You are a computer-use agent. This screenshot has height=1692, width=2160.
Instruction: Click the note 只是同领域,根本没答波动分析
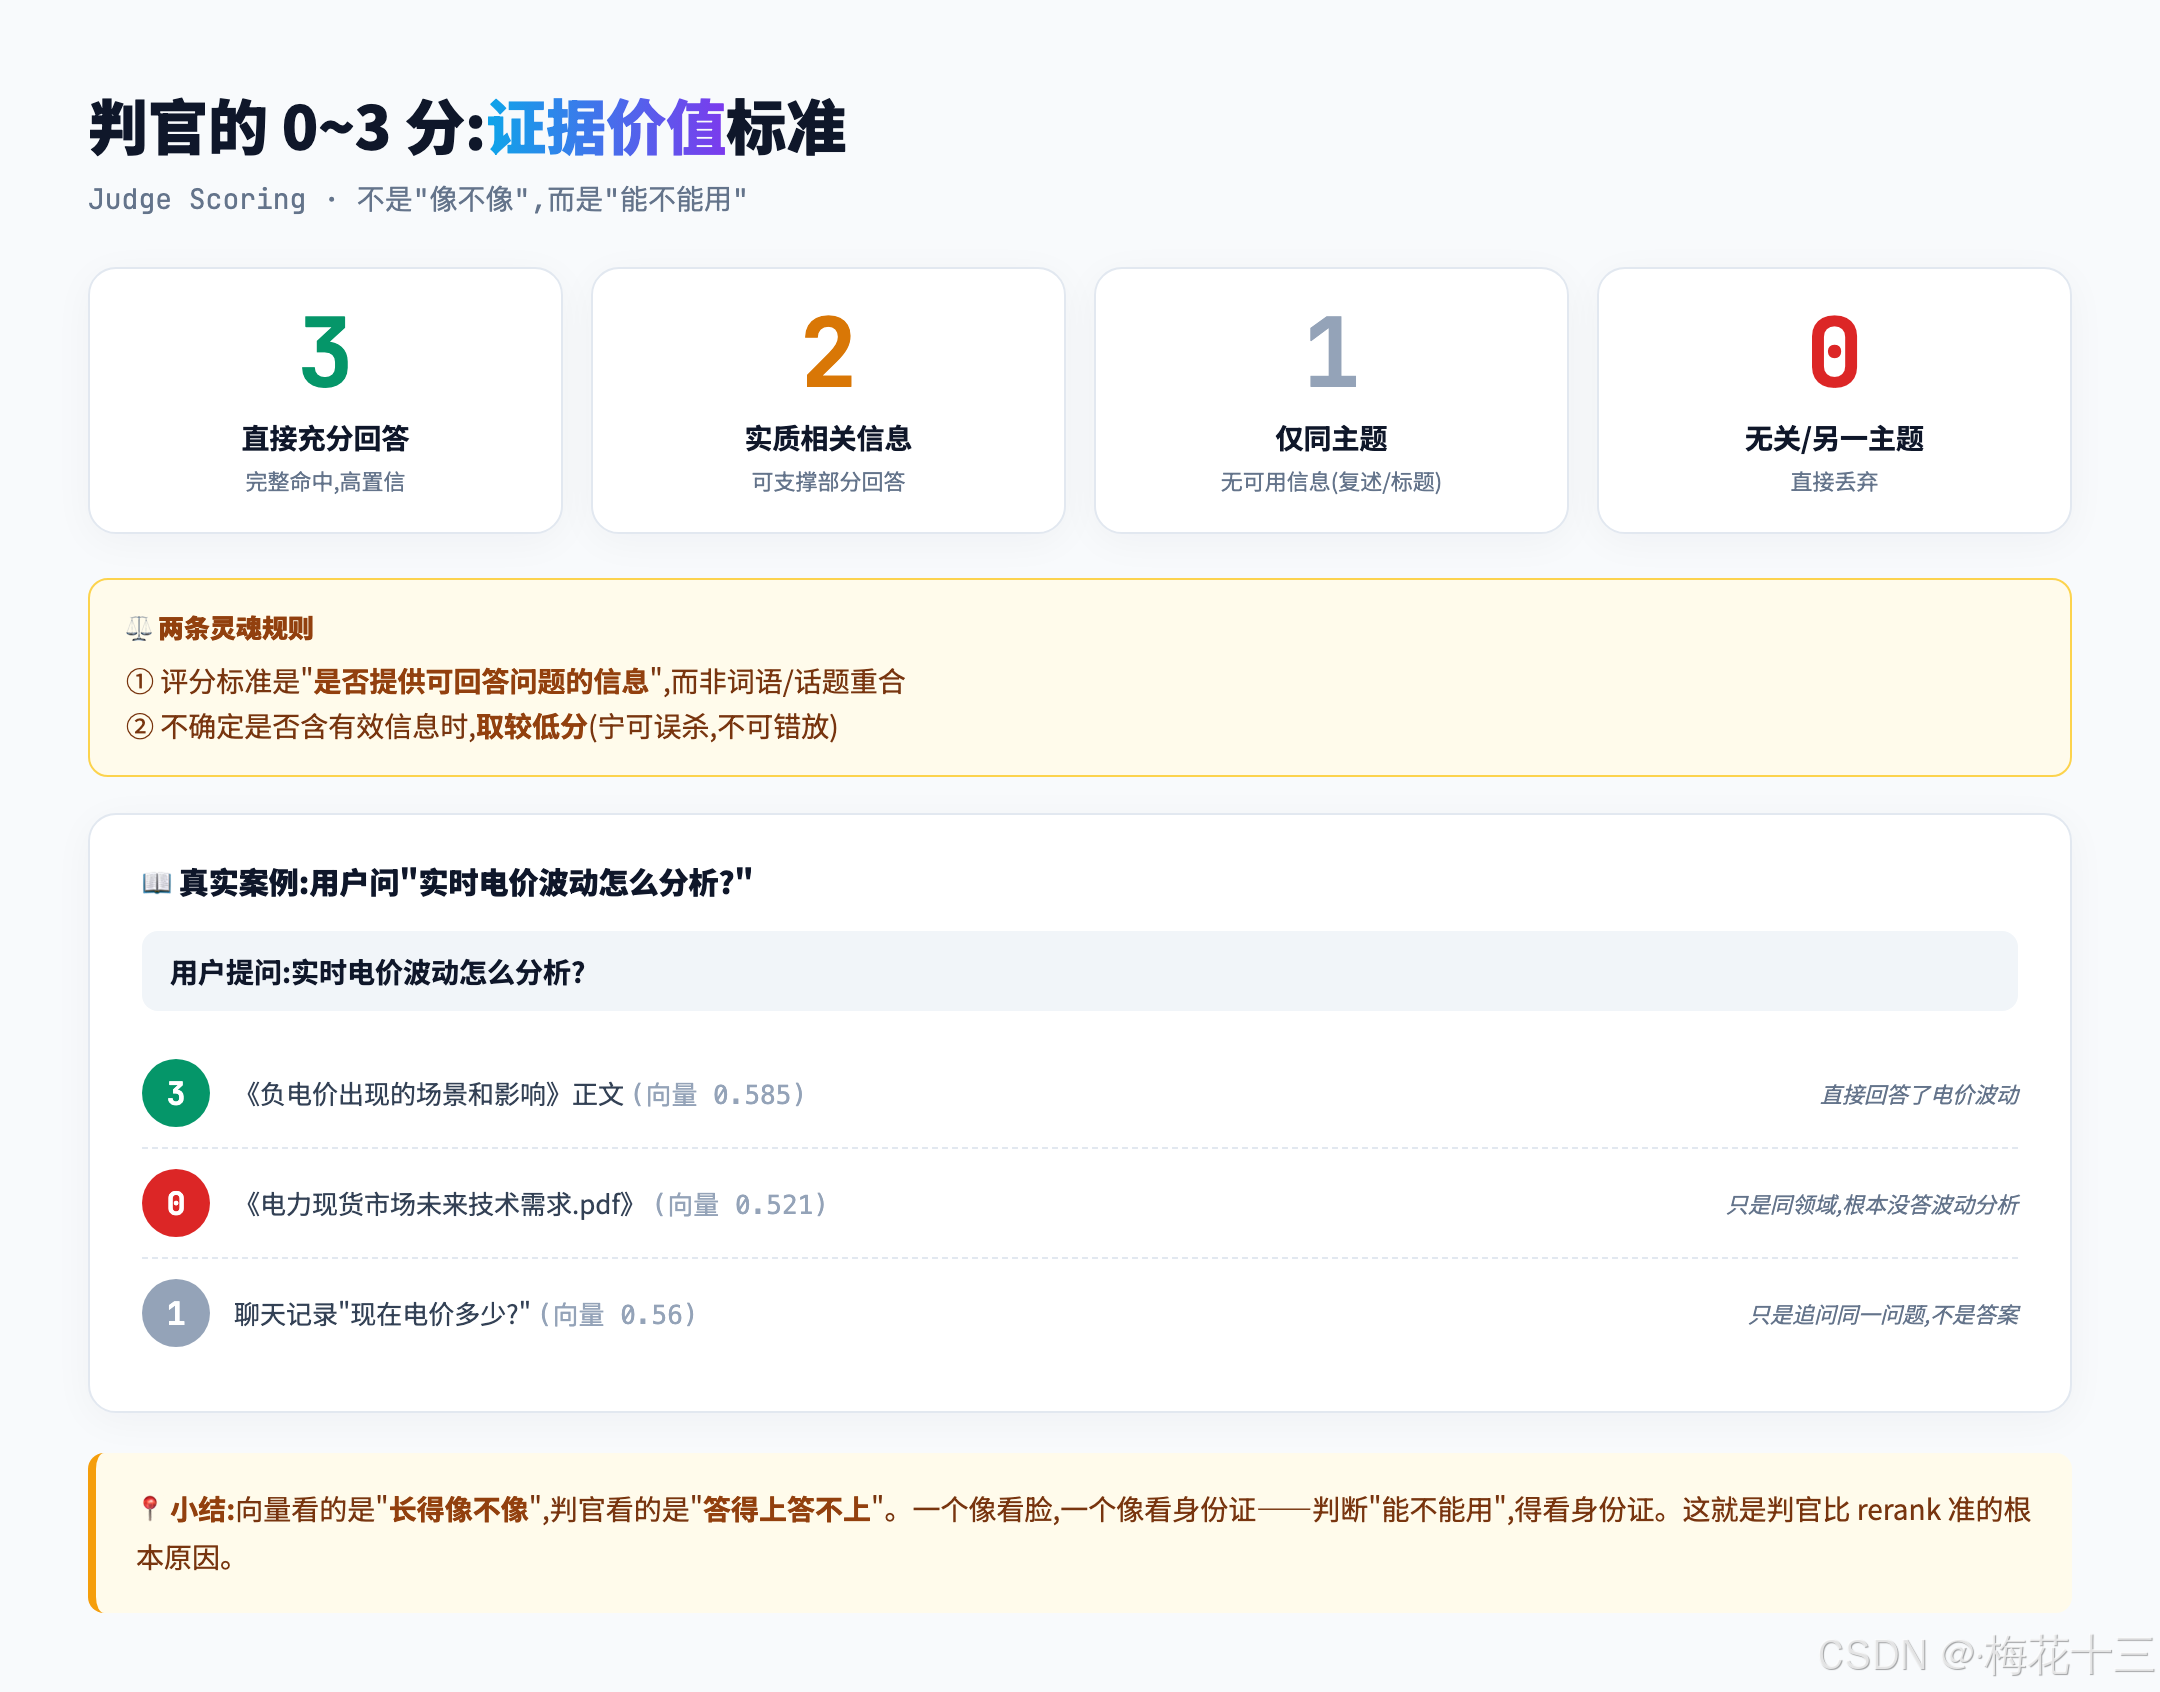point(1872,1205)
